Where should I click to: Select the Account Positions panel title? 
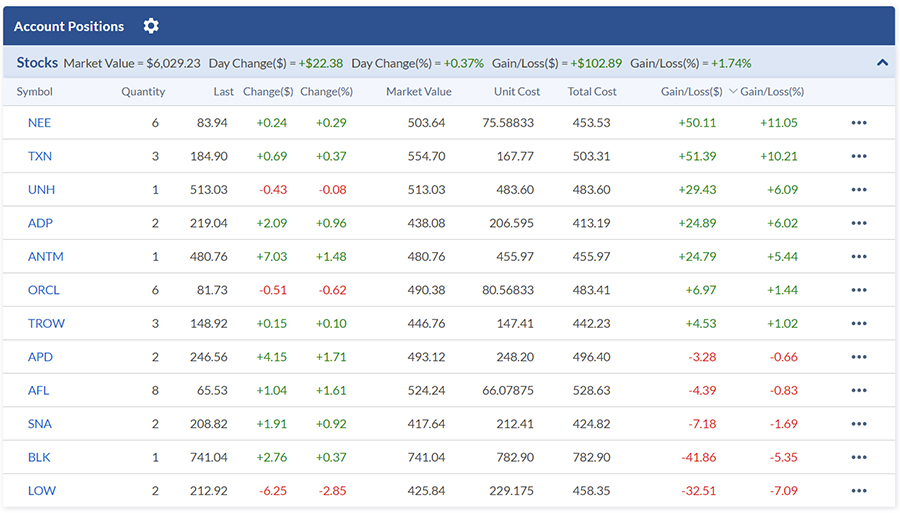point(69,26)
